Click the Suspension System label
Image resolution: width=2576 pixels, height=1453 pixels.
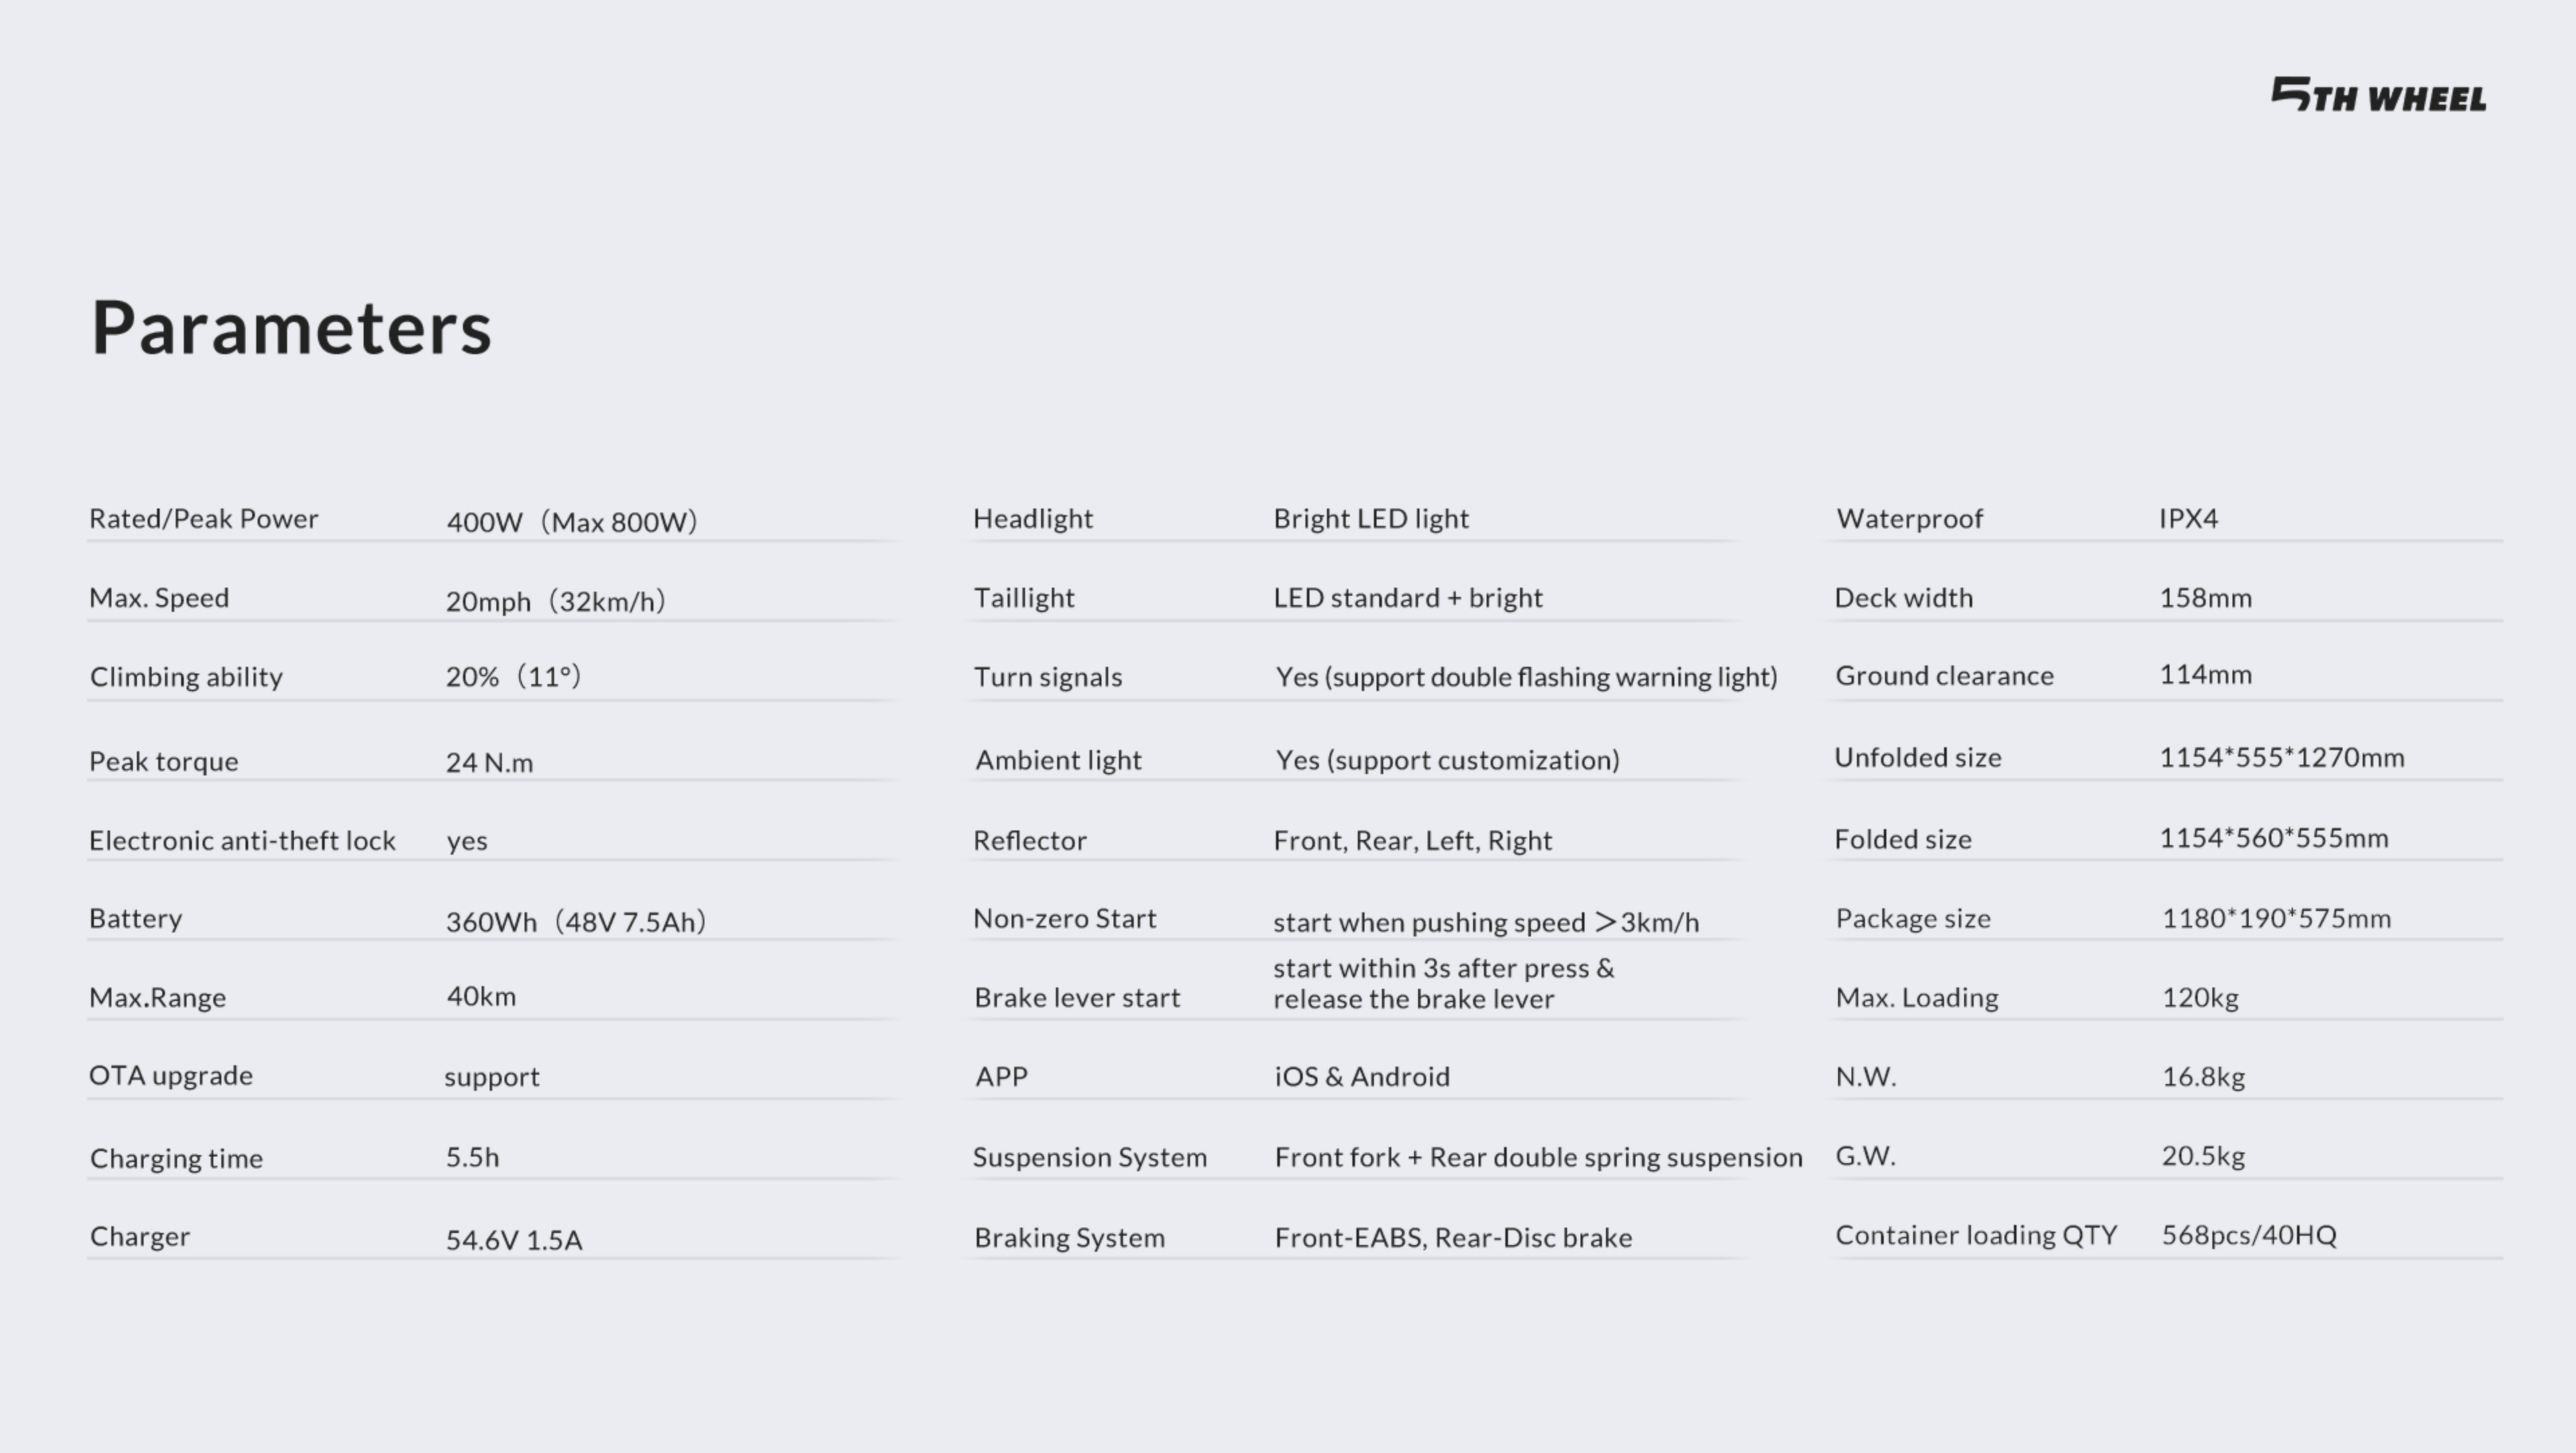[x=1089, y=1158]
